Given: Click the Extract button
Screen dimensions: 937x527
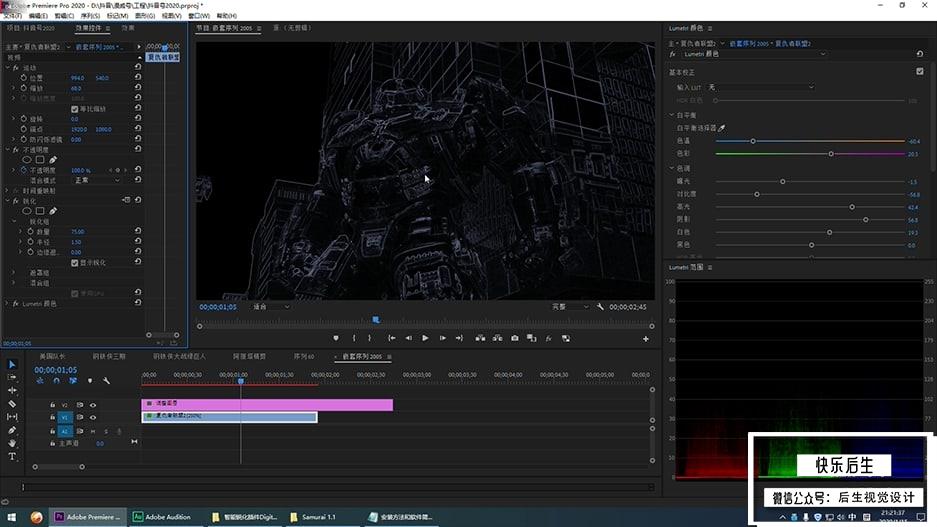Looking at the screenshot, I should 497,338.
